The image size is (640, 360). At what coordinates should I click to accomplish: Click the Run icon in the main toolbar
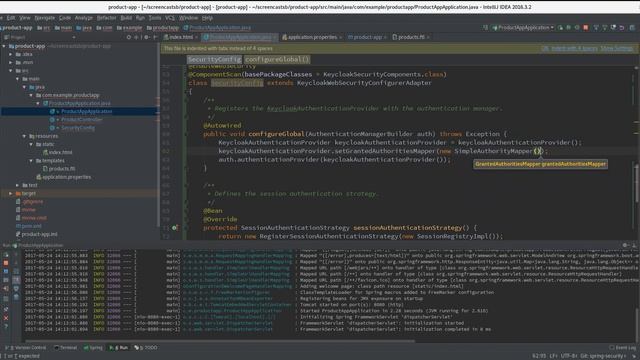pos(560,28)
